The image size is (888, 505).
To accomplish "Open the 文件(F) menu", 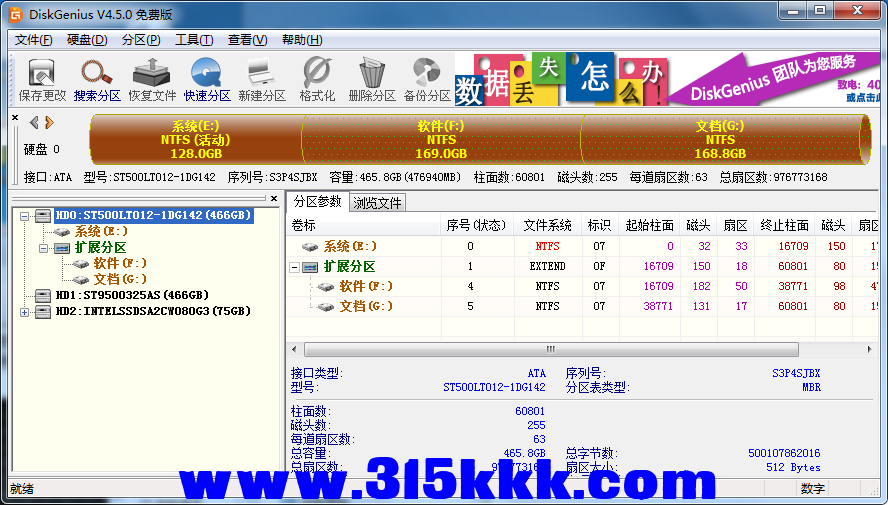I will click(x=33, y=40).
